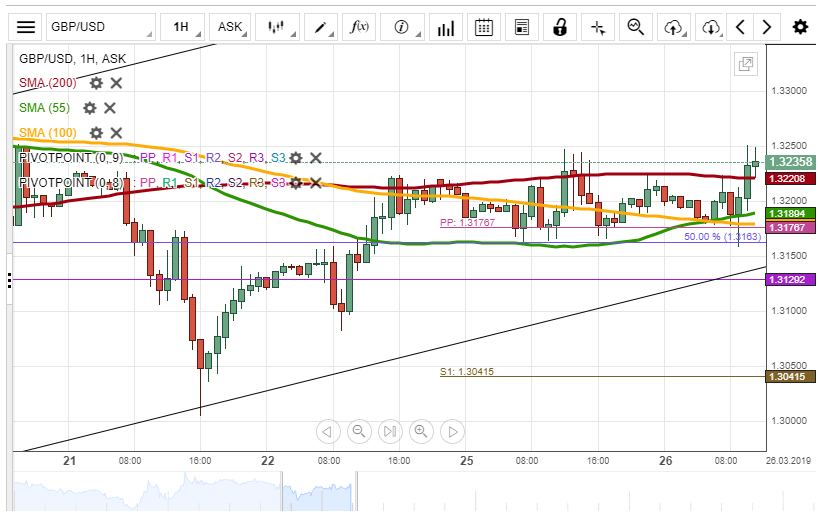The image size is (818, 518).
Task: Toggle the chart lock icon
Action: pos(560,27)
